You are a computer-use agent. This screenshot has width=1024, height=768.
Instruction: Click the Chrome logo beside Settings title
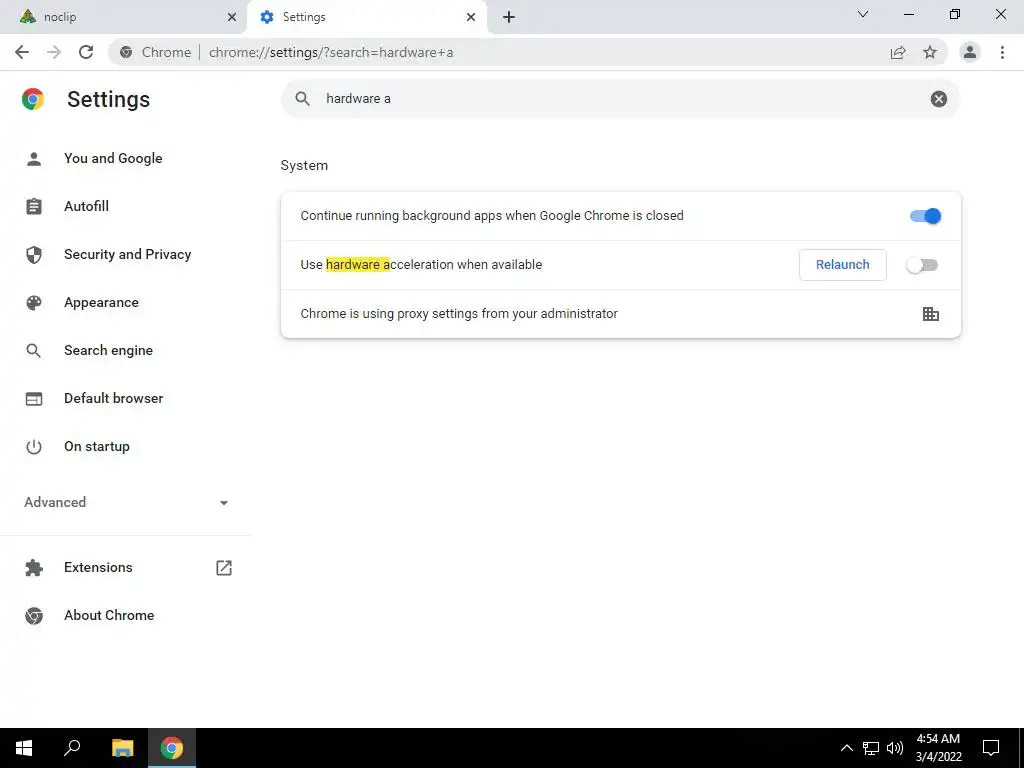pos(33,99)
